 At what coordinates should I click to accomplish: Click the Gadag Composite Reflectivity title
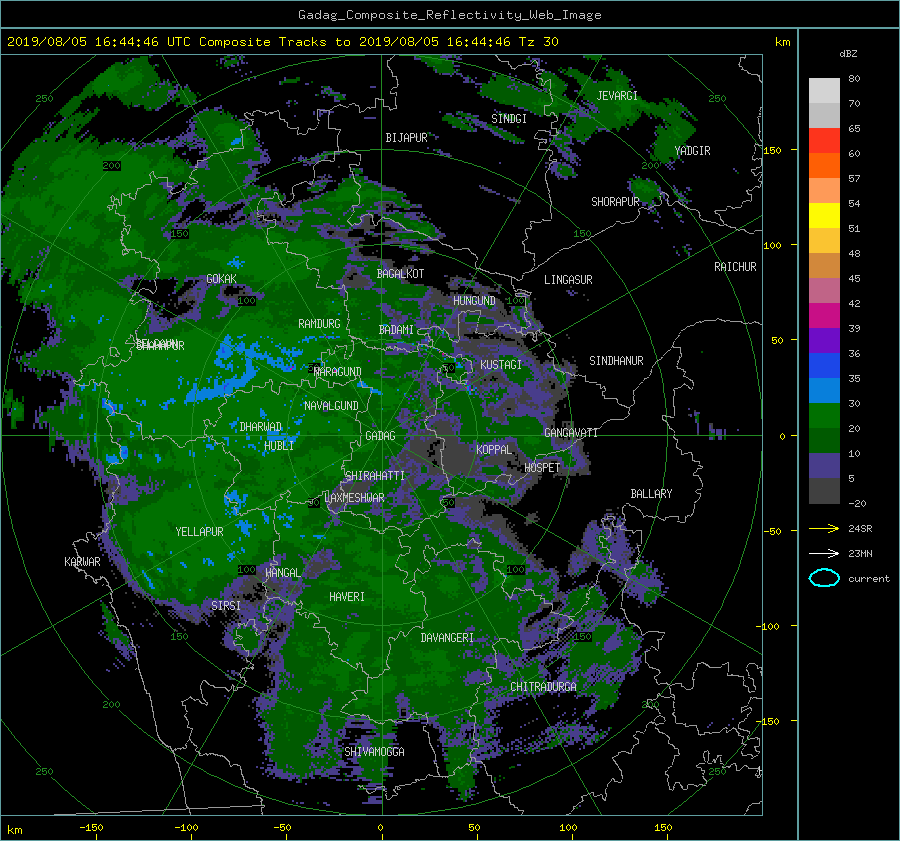449,15
